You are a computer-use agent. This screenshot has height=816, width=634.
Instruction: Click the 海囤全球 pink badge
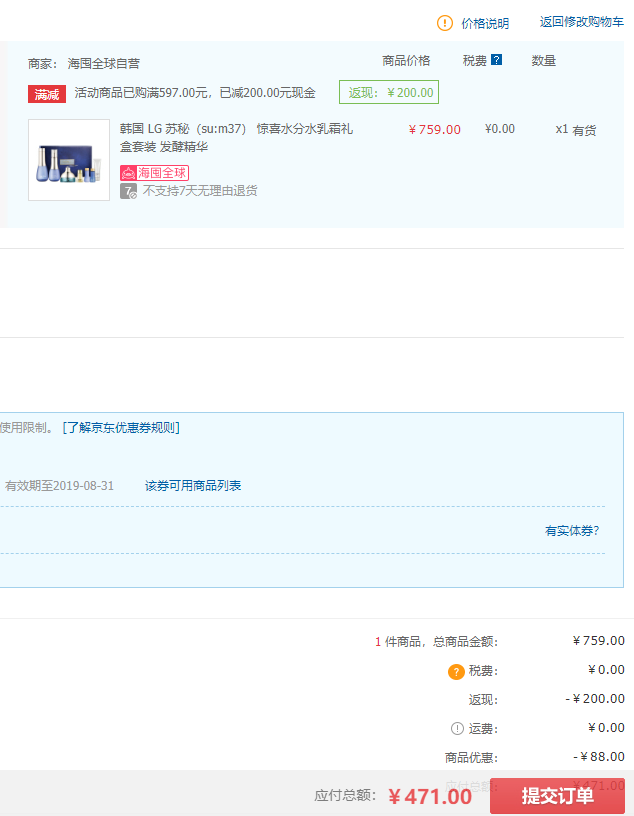tap(154, 173)
